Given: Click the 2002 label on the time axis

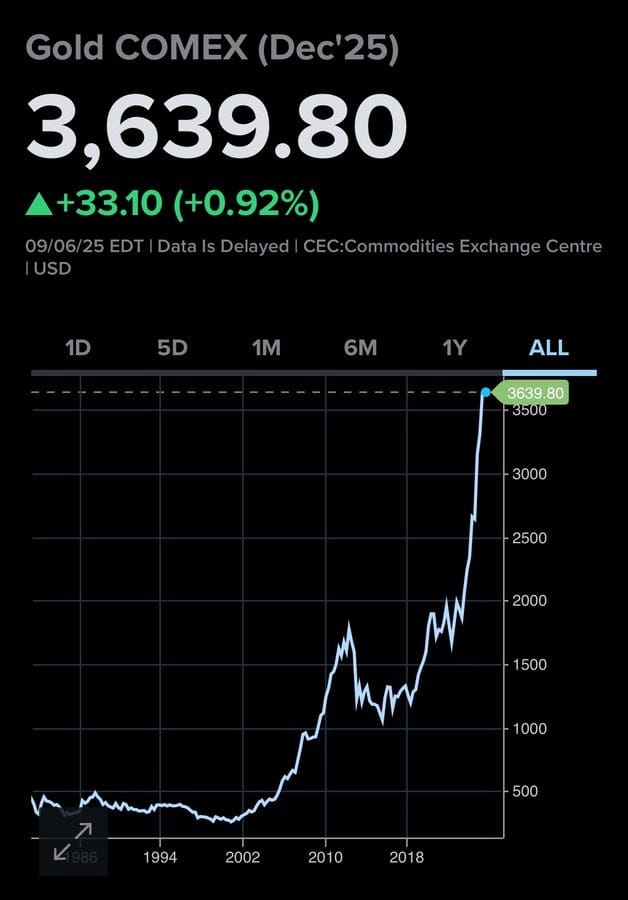Looking at the screenshot, I should 243,857.
